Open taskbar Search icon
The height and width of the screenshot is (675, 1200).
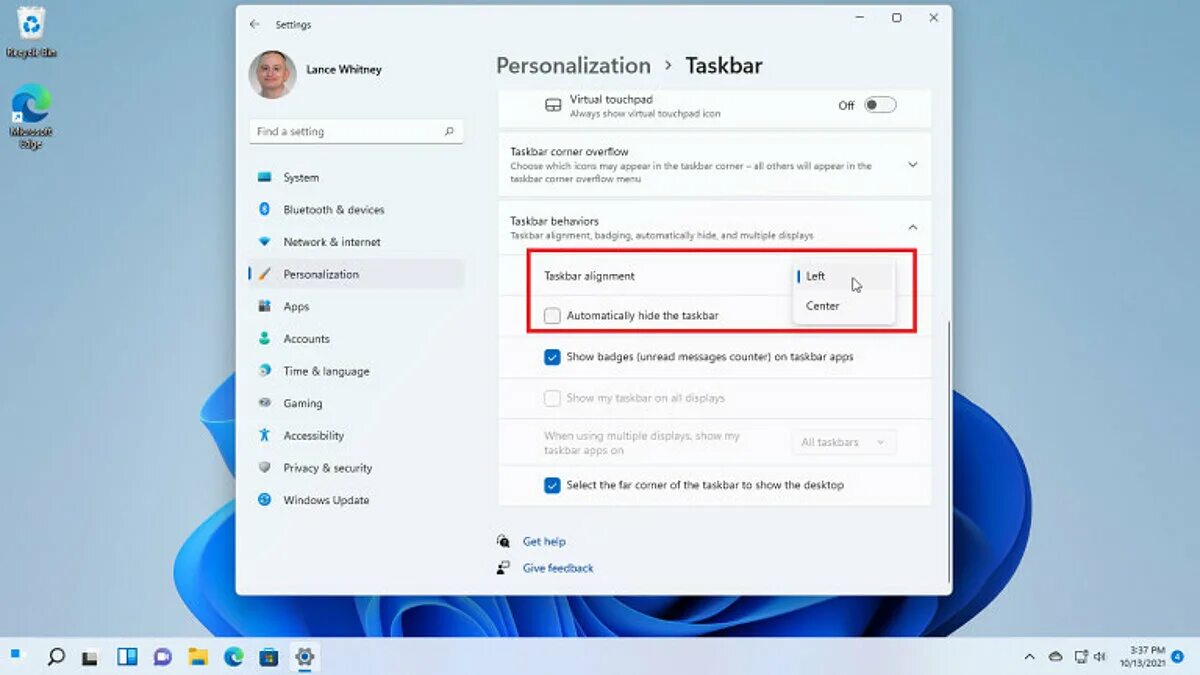point(56,657)
